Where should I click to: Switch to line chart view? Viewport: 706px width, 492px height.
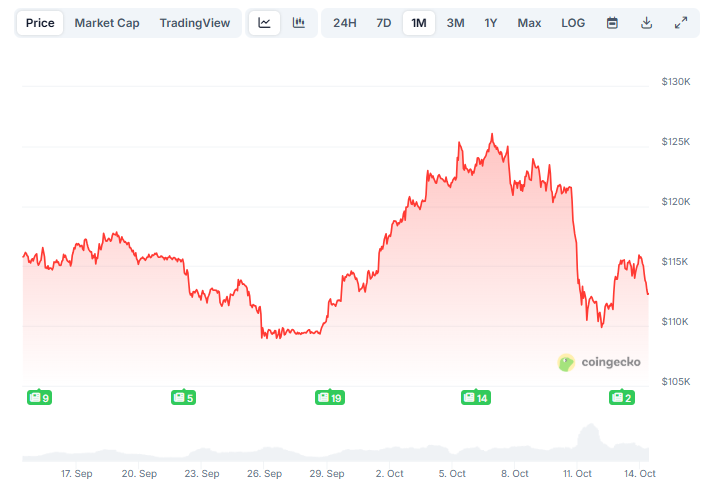click(x=264, y=23)
